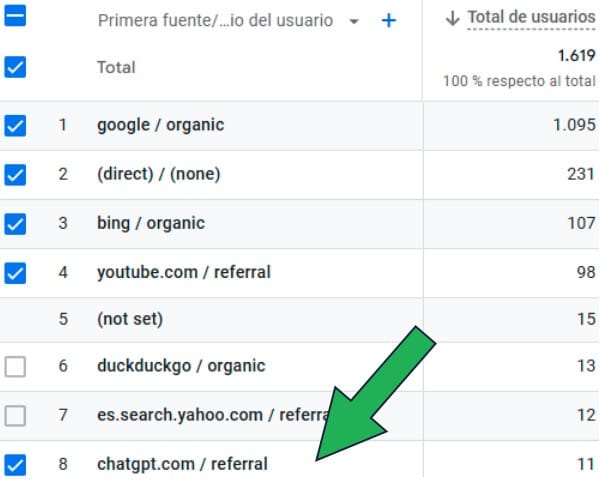Deselect the (direct) / (none) row checkbox
This screenshot has width=600, height=481.
tap(15, 174)
